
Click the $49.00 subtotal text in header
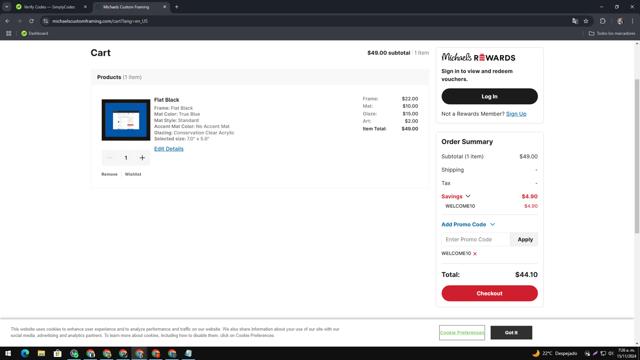coord(389,53)
